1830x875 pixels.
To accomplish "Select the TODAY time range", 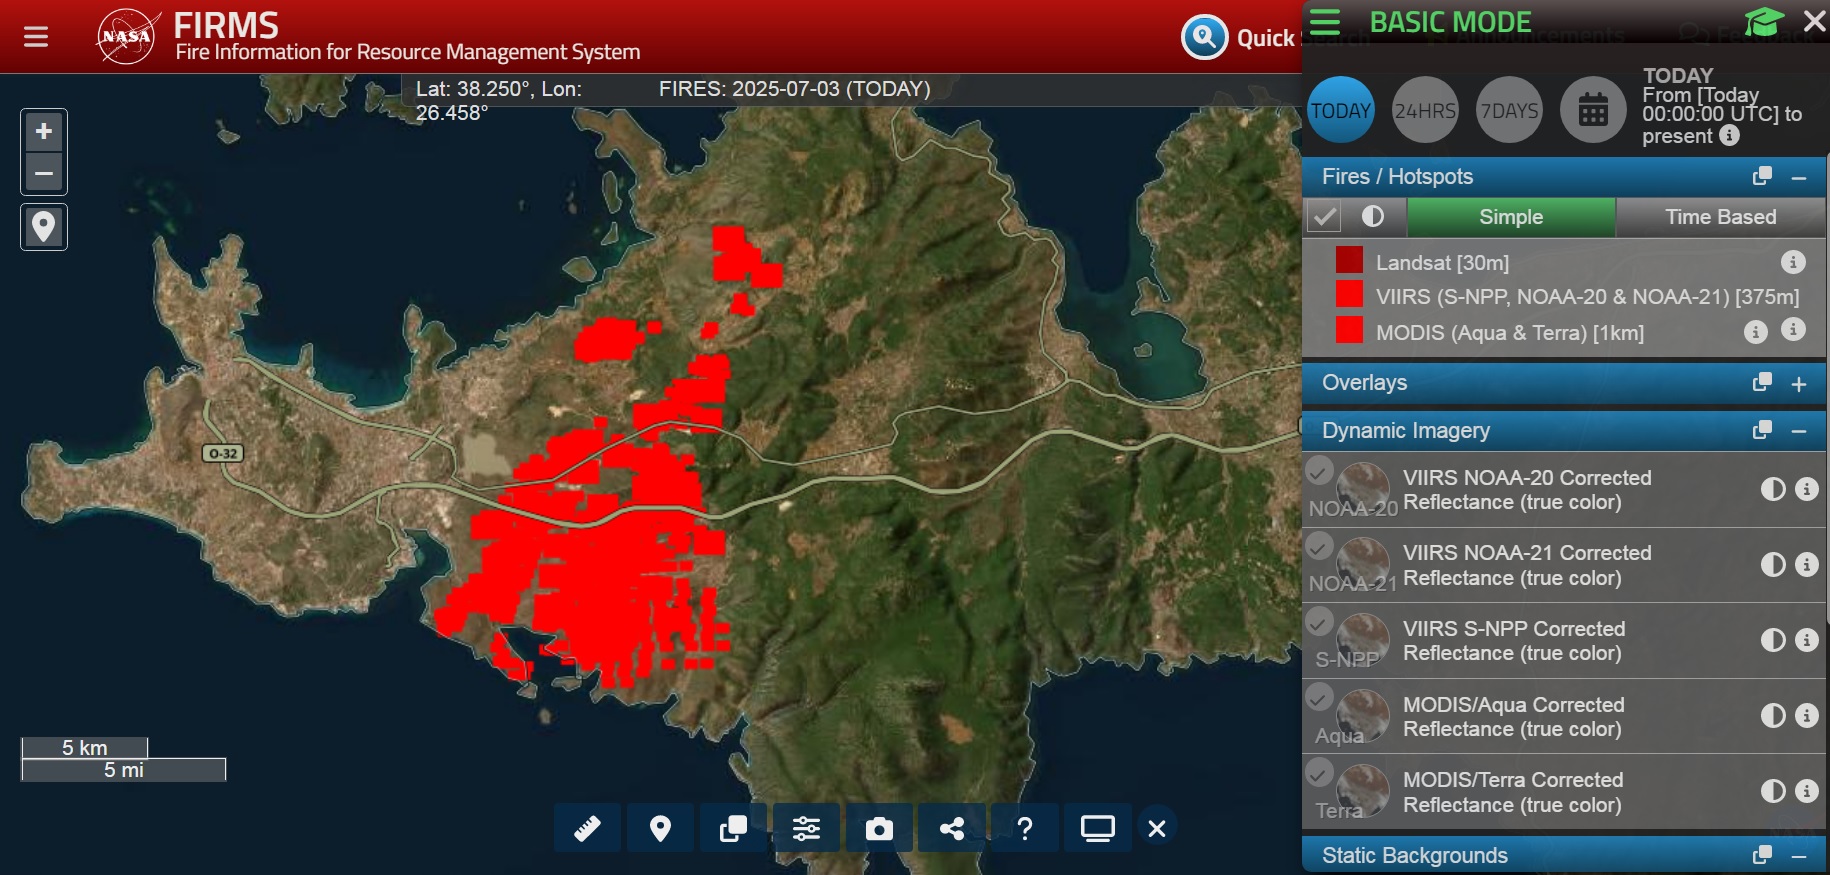I will point(1341,110).
